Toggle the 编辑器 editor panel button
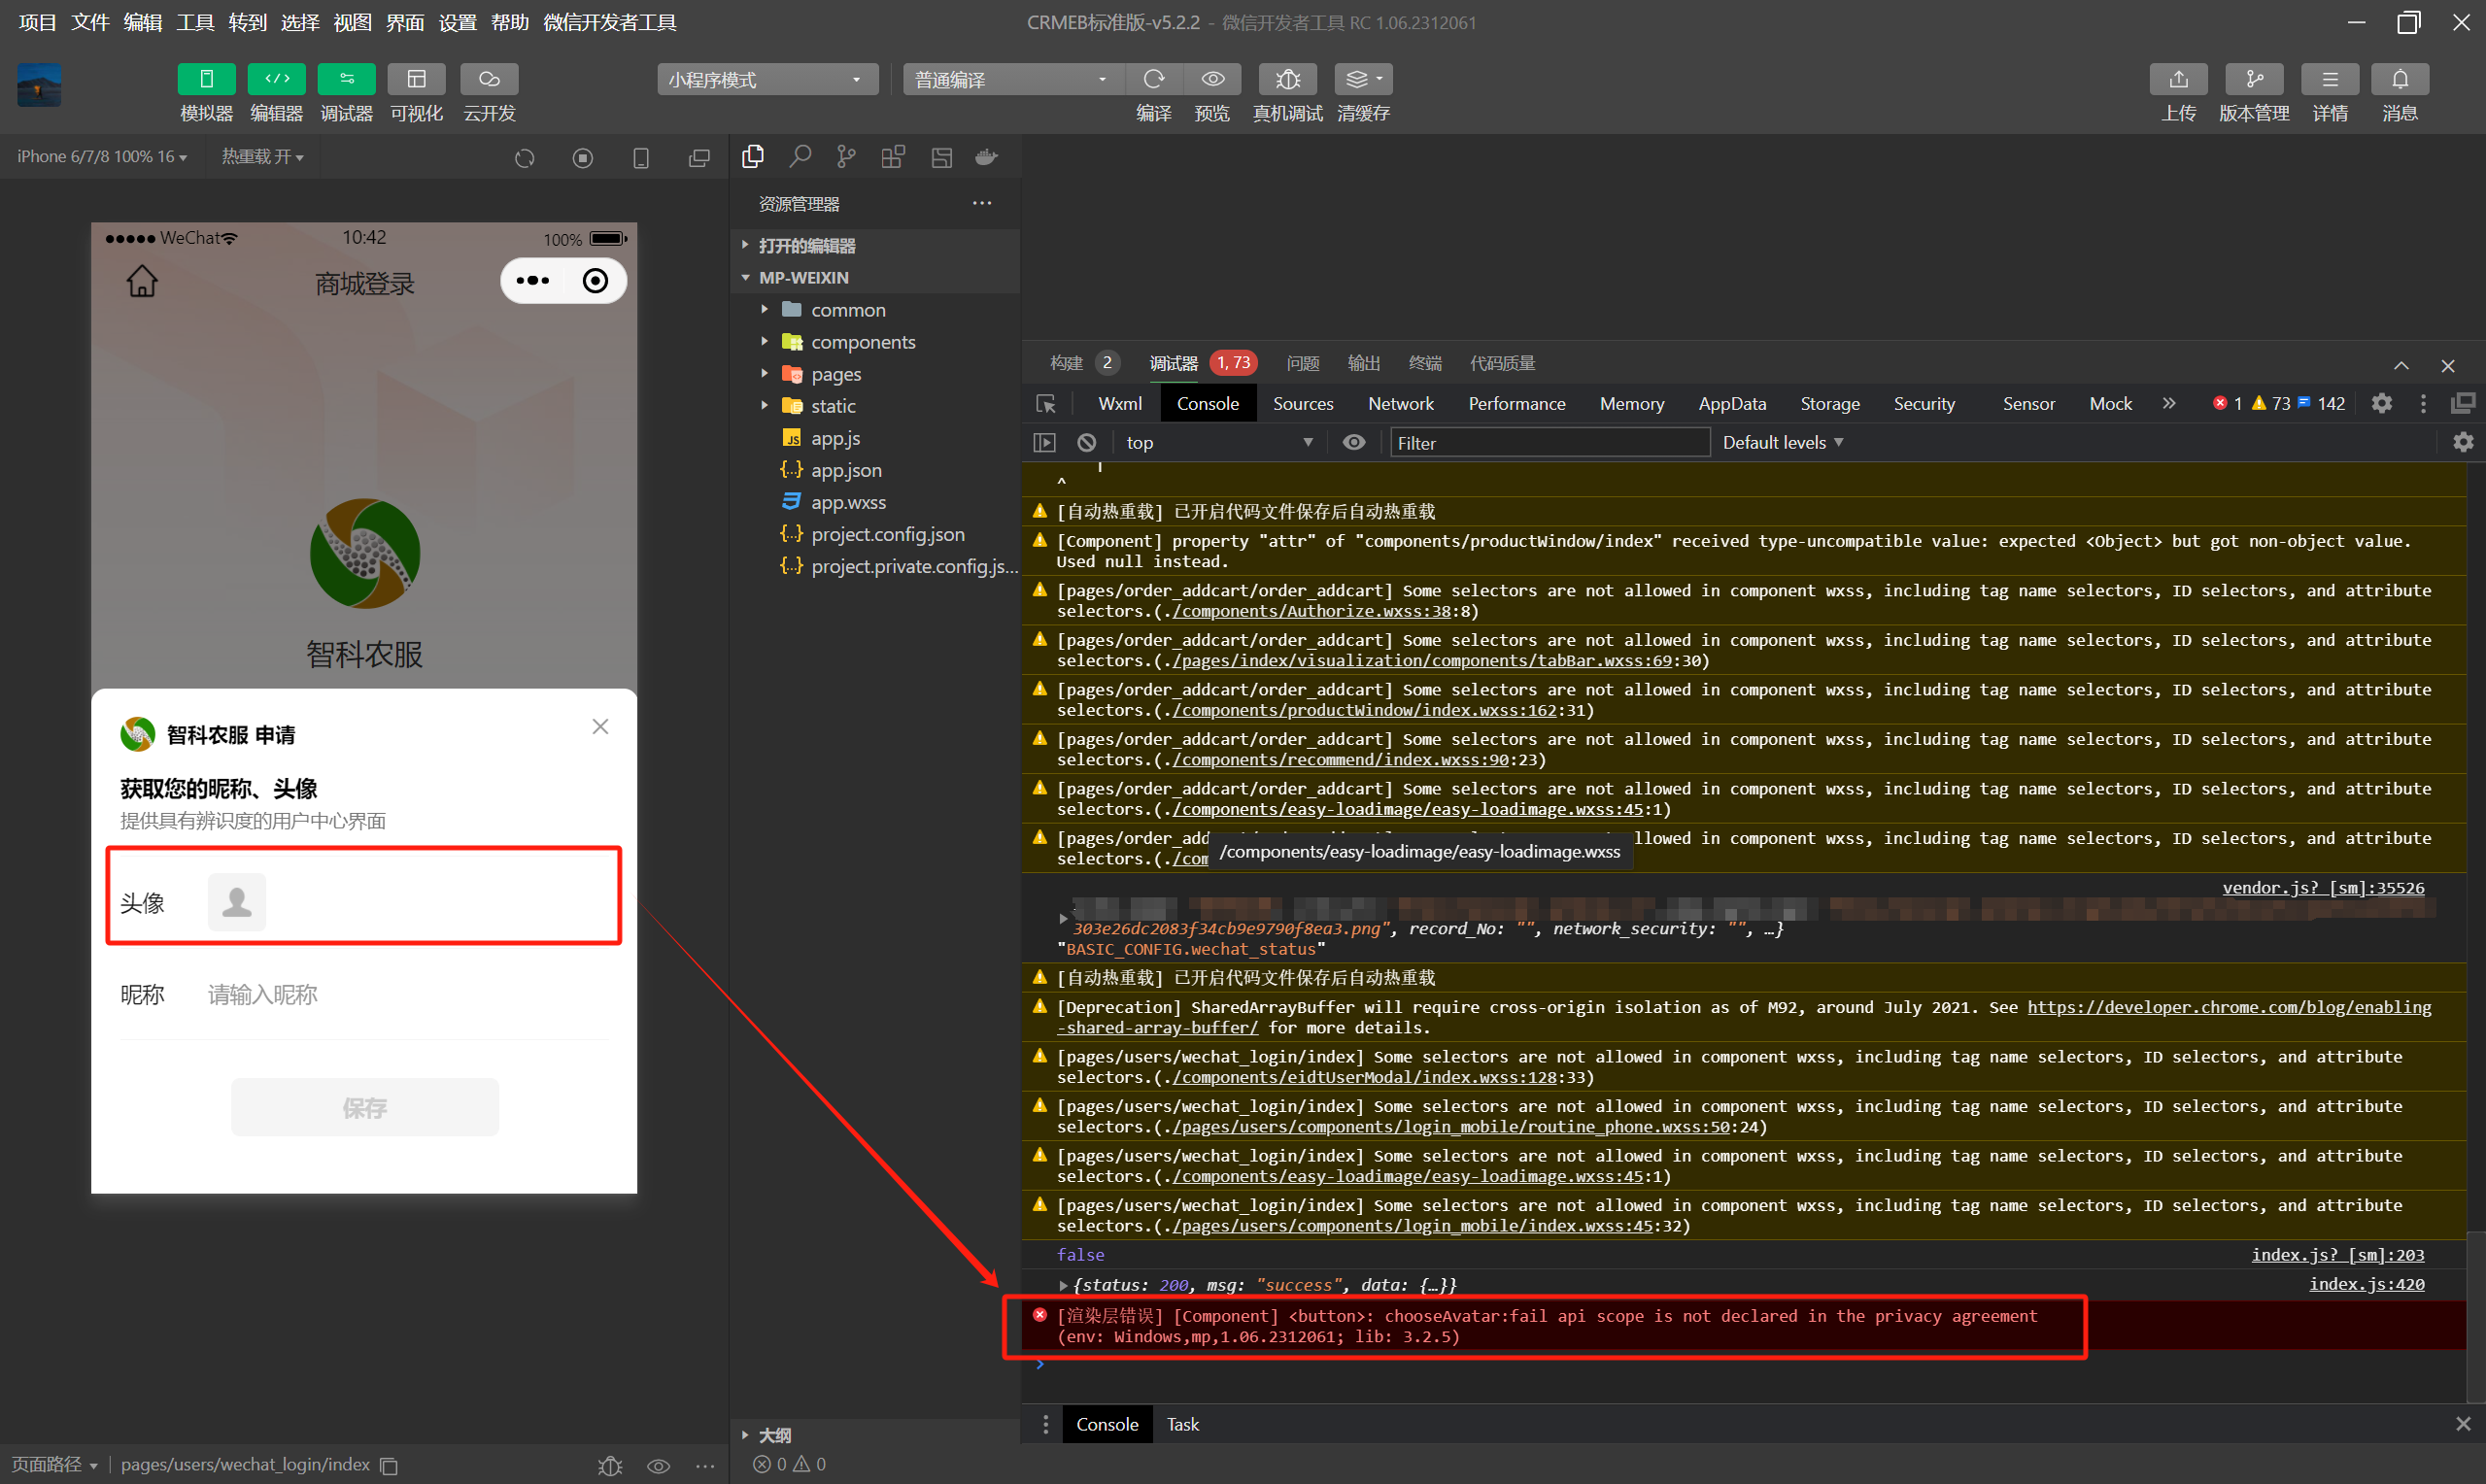The image size is (2486, 1484). [x=276, y=79]
